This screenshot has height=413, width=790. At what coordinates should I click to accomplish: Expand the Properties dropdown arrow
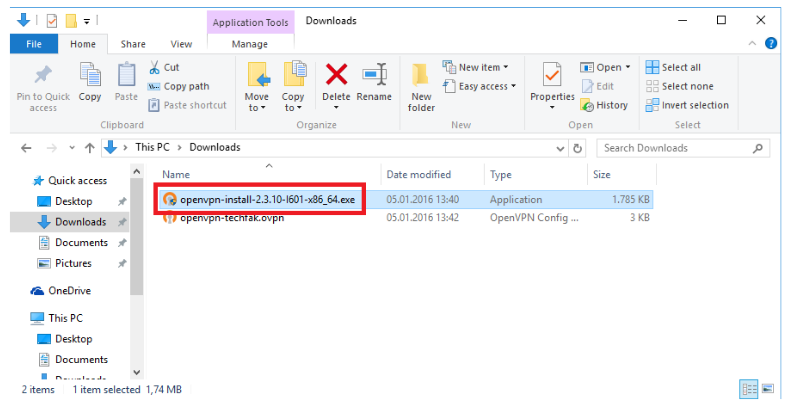[552, 107]
